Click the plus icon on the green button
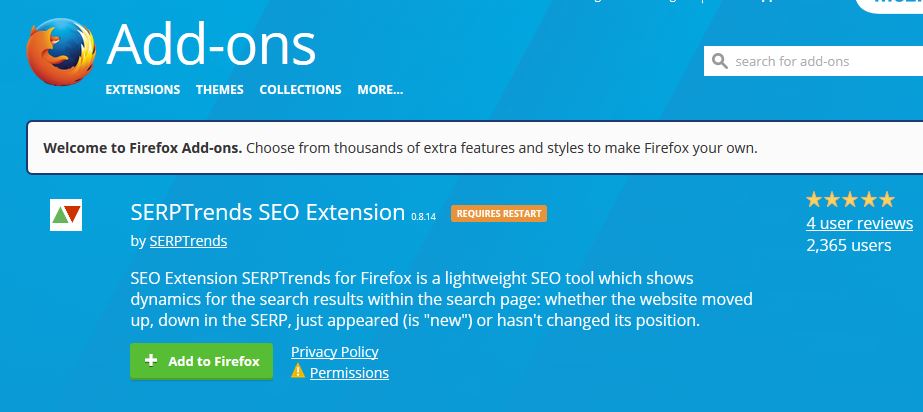Screen dimensions: 923x412 [151, 361]
